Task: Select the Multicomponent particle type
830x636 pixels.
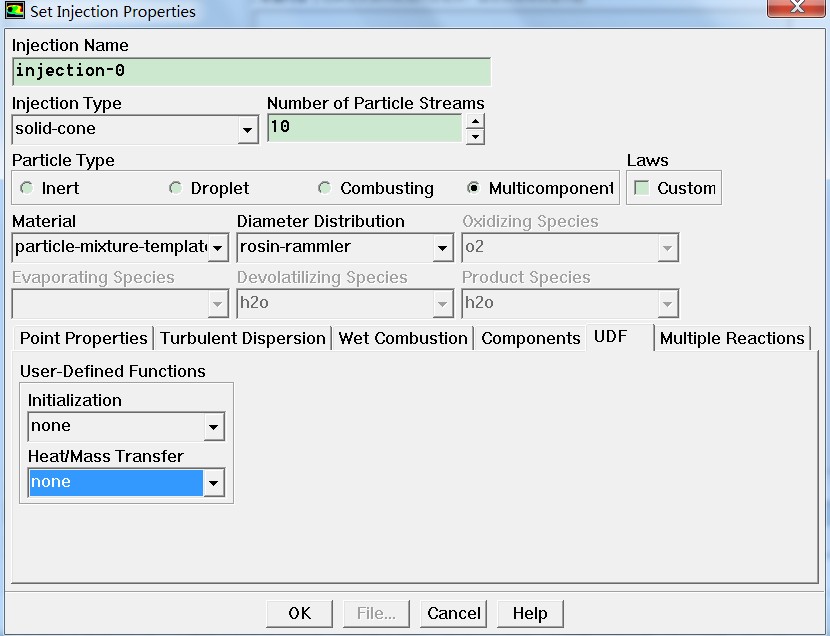Action: click(x=474, y=188)
